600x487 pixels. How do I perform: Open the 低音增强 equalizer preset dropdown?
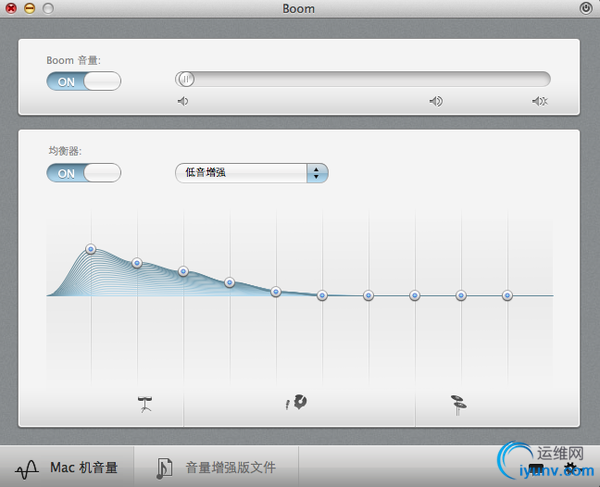[251, 173]
